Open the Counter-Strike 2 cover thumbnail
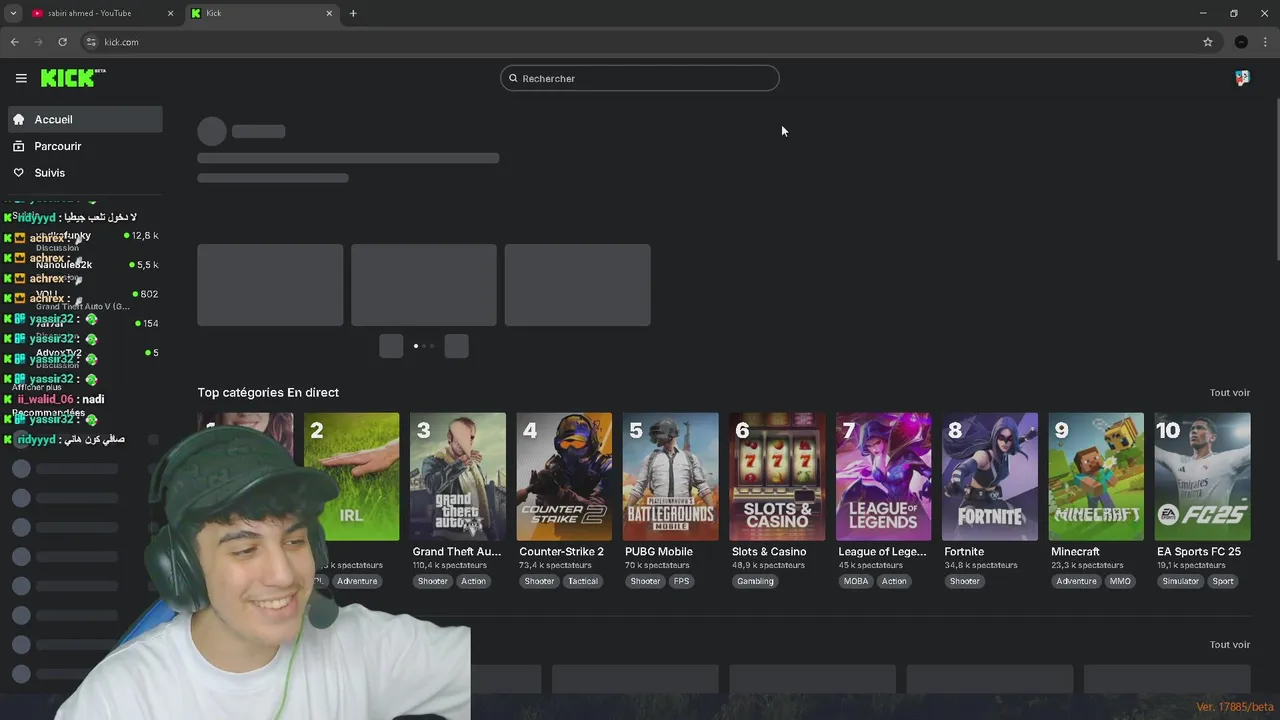Screen dimensions: 1280x720 [x=564, y=476]
